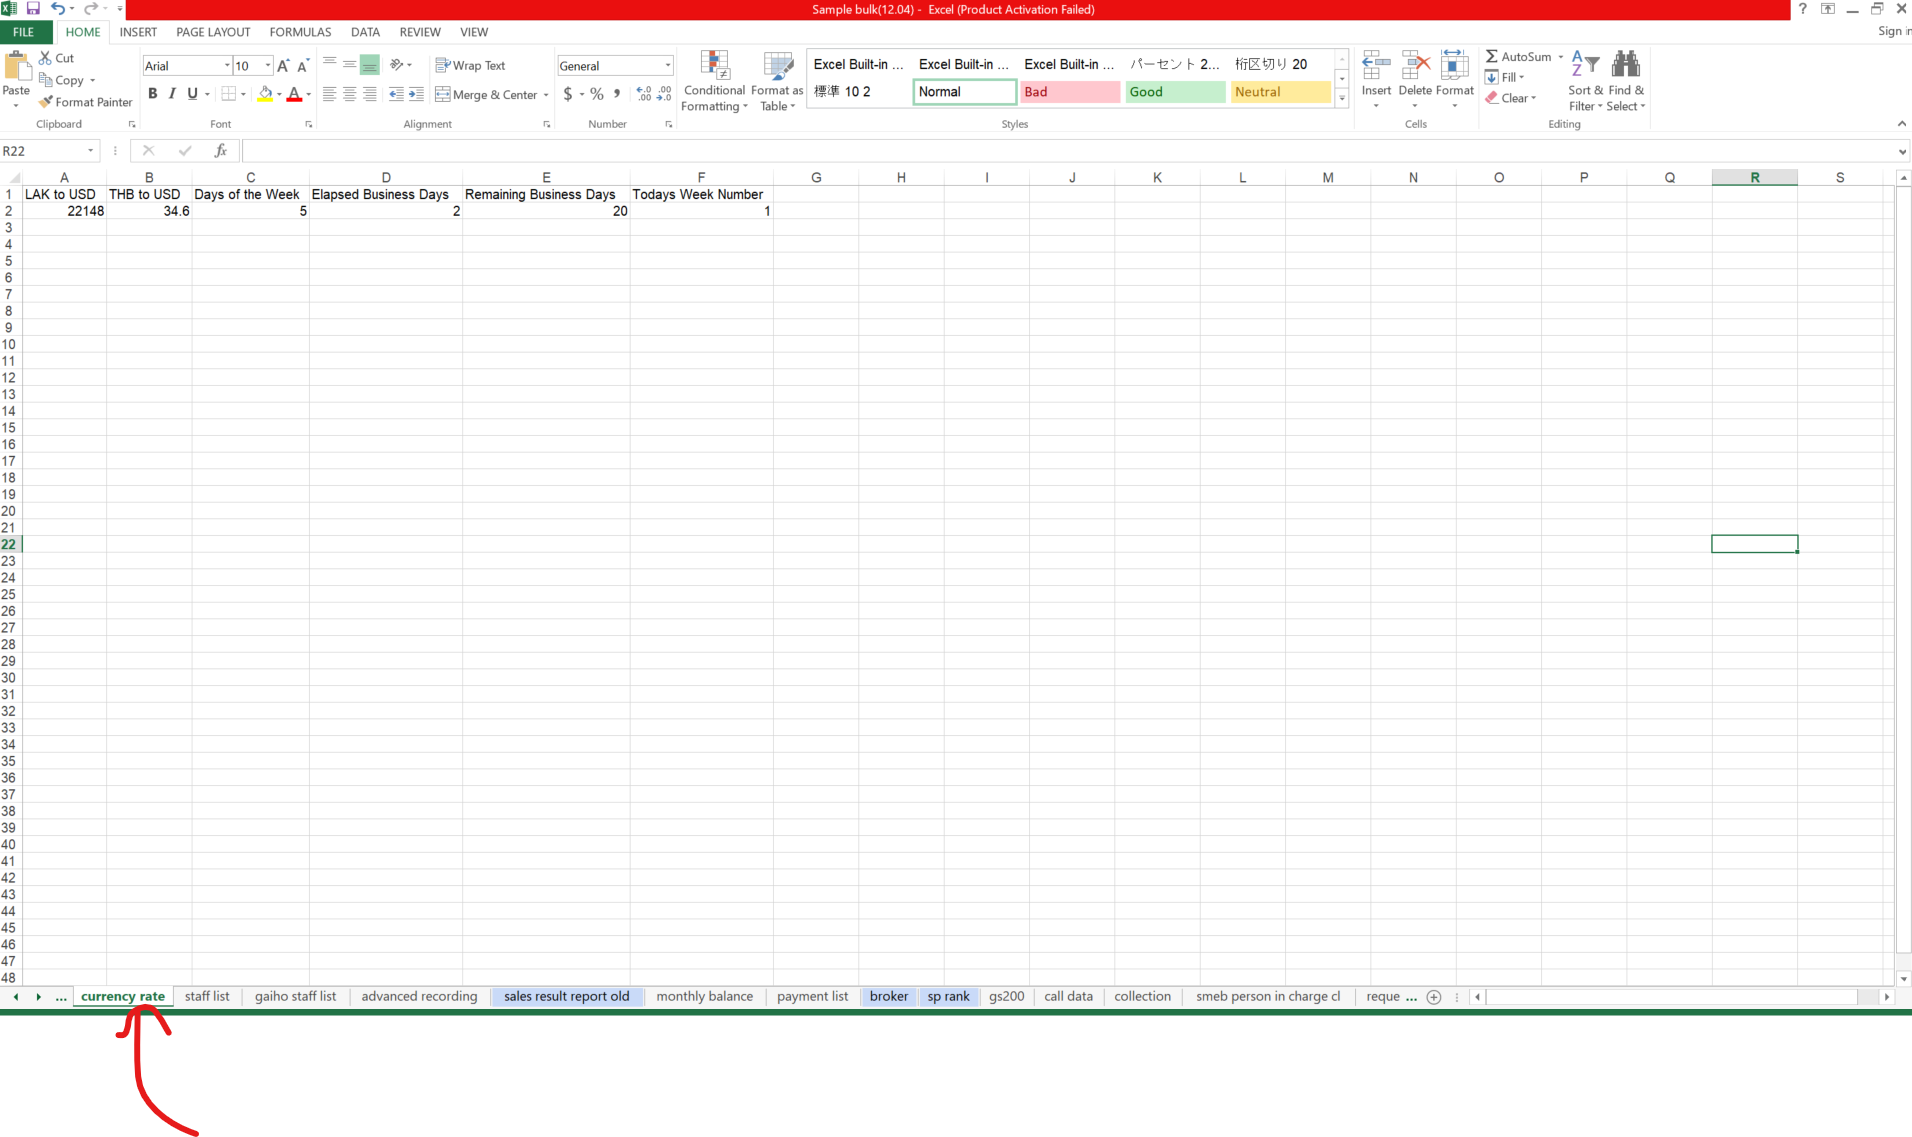The image size is (1912, 1137).
Task: Switch to REVIEW ribbon tab
Action: (x=420, y=32)
